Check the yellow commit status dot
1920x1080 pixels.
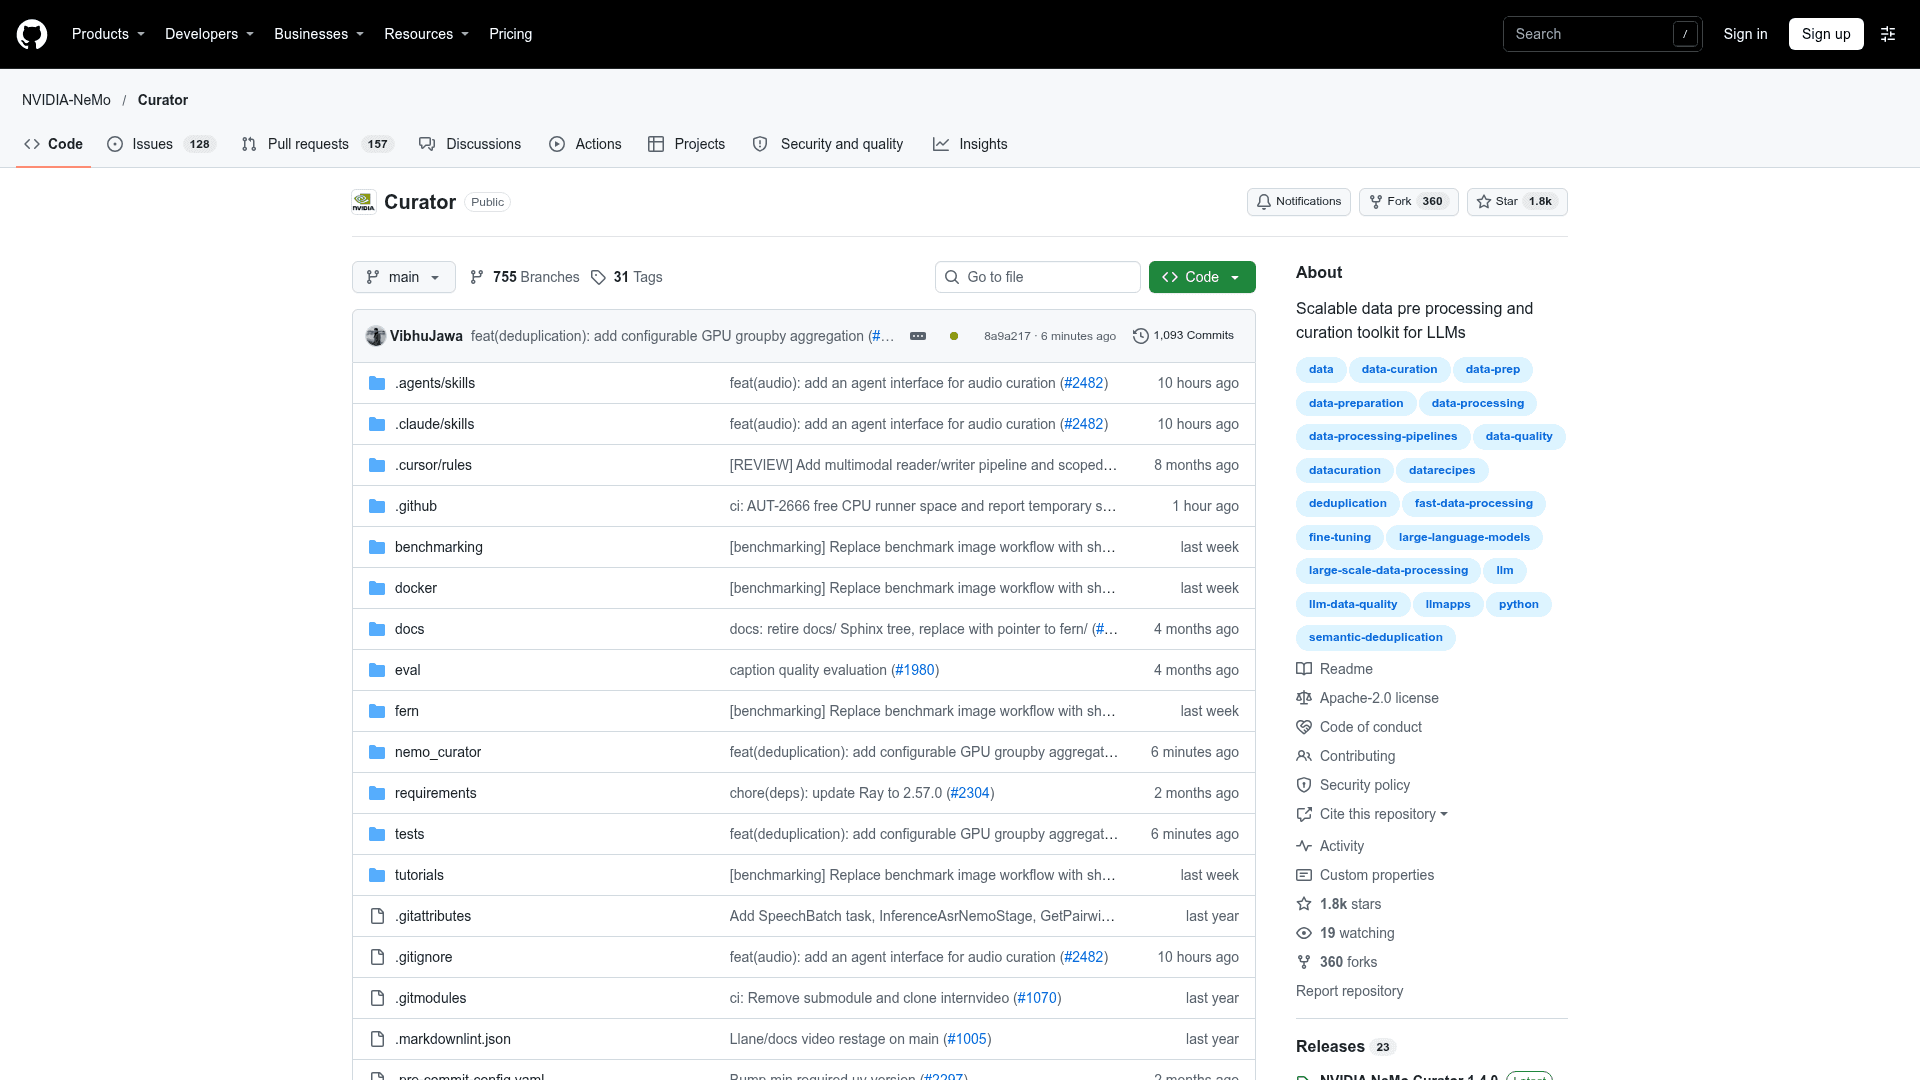point(954,336)
